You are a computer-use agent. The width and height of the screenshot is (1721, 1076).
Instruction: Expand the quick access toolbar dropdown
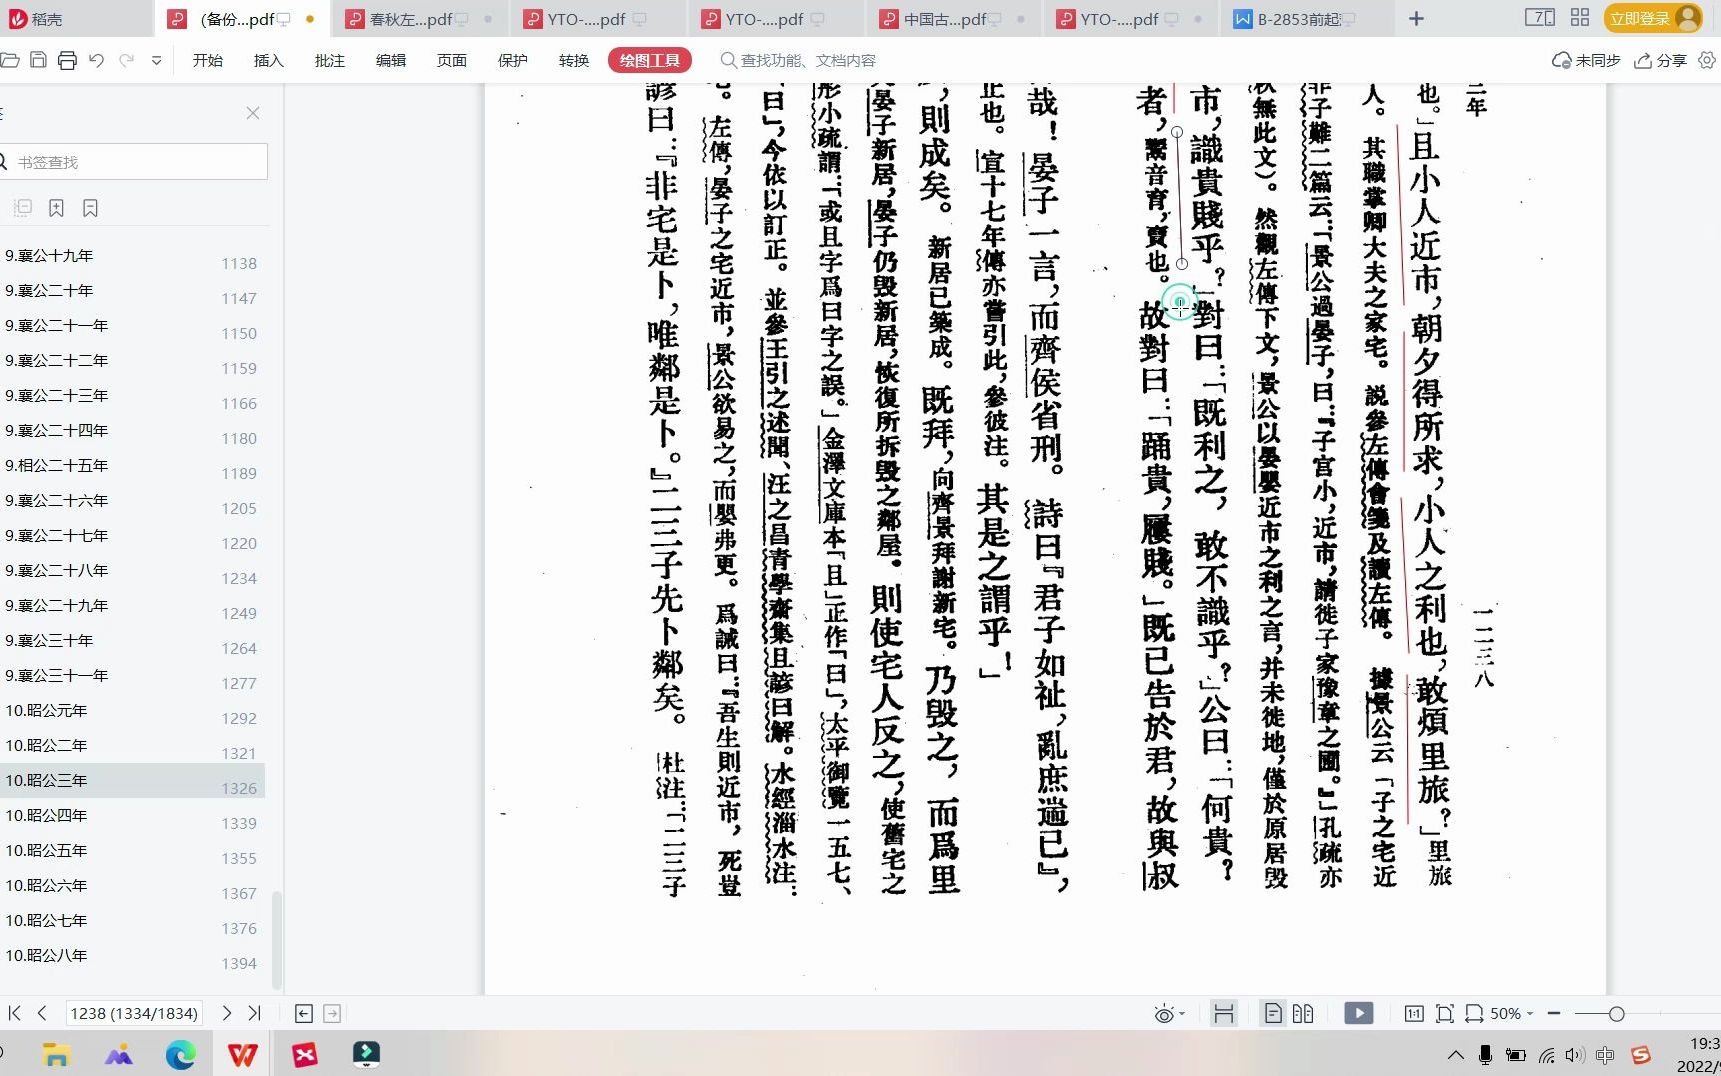156,61
